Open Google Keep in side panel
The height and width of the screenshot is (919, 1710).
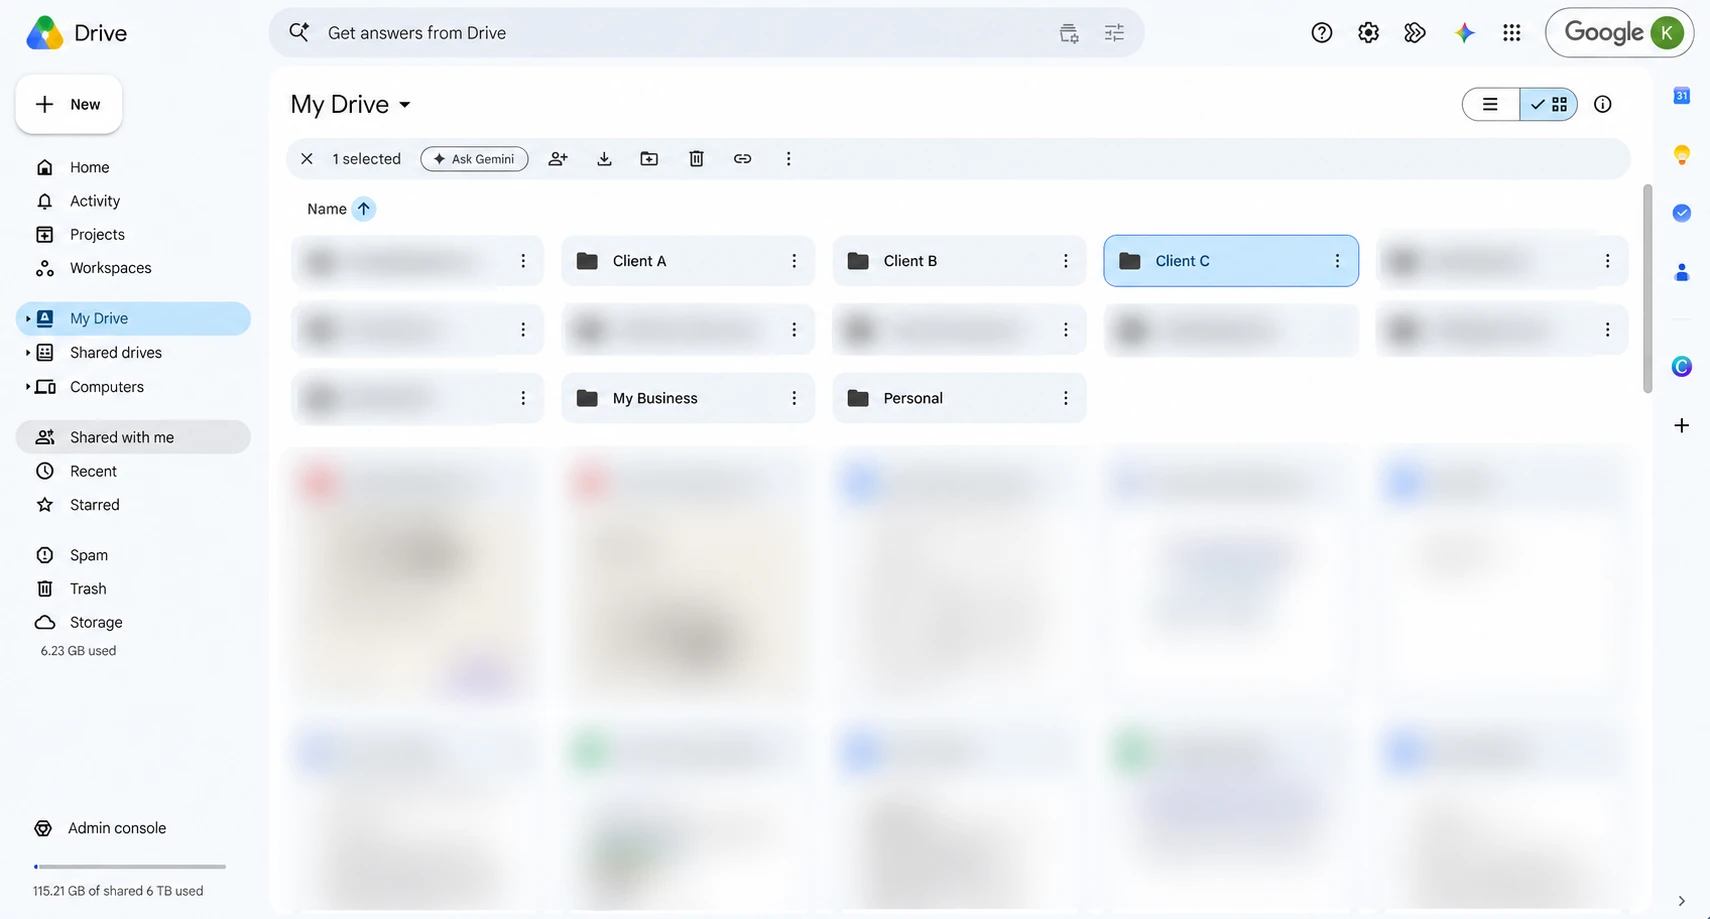click(1681, 154)
